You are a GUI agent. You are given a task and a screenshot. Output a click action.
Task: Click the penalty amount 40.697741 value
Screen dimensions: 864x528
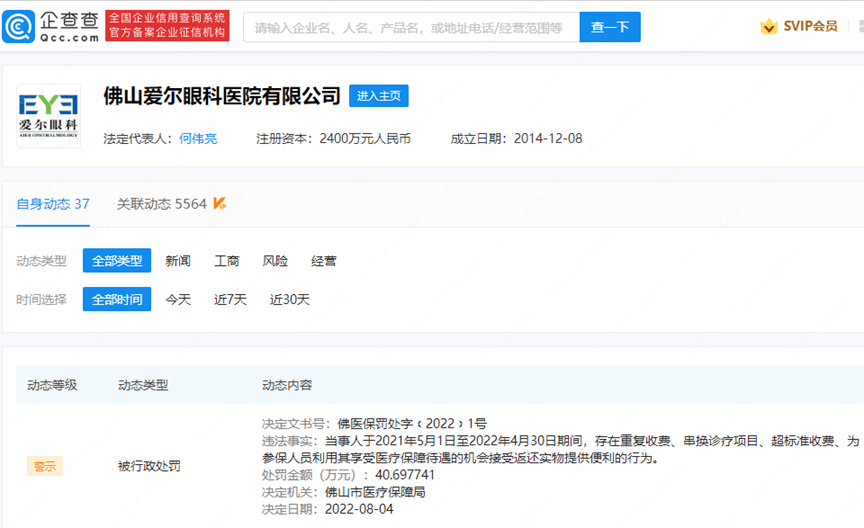(405, 475)
